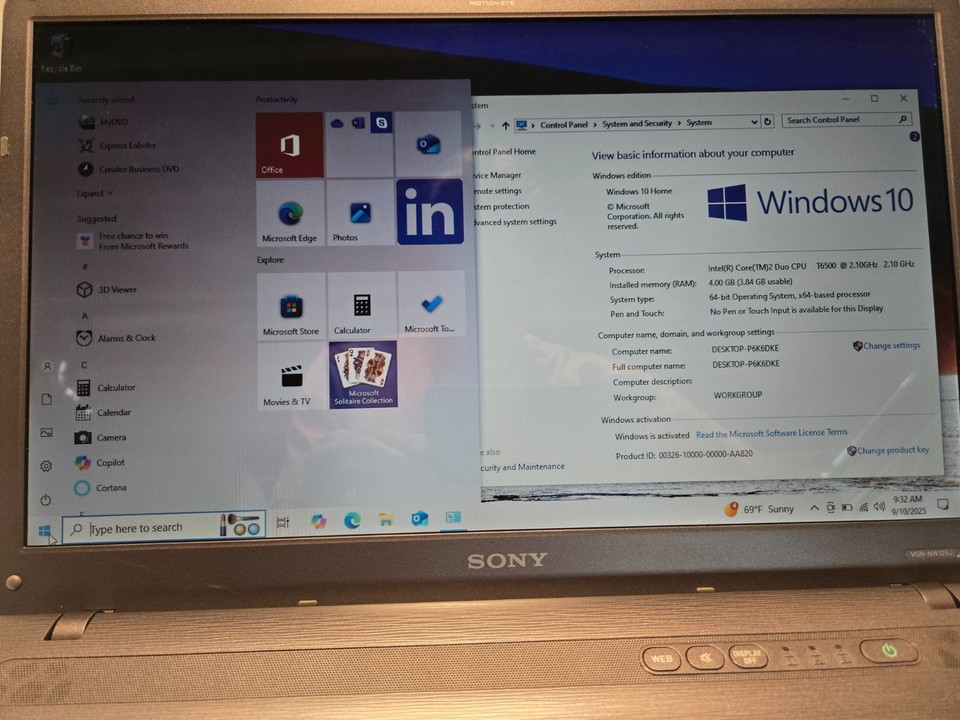Launch Microsoft Solitaire Collection
This screenshot has height=720, width=960.
pos(362,376)
